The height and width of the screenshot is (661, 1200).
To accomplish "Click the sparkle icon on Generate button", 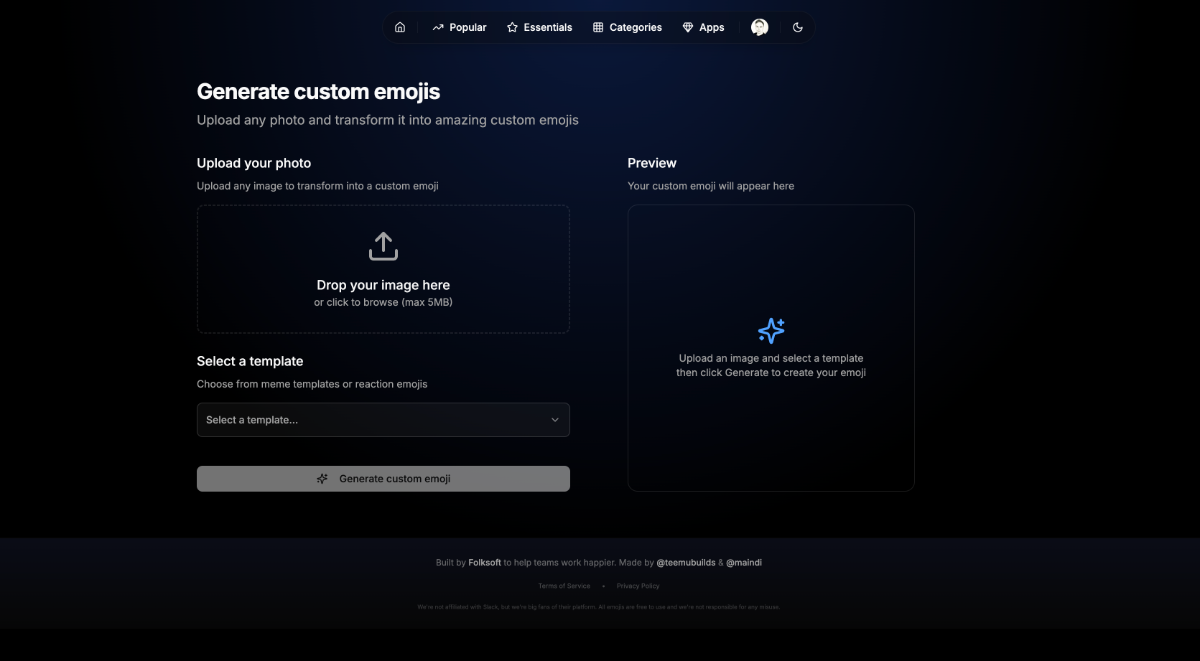I will point(322,479).
